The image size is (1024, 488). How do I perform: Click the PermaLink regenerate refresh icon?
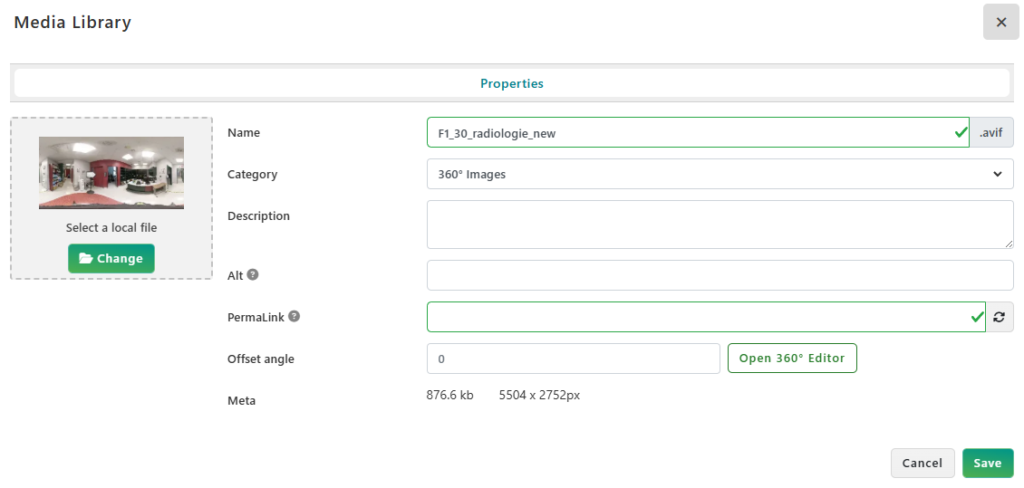(999, 317)
